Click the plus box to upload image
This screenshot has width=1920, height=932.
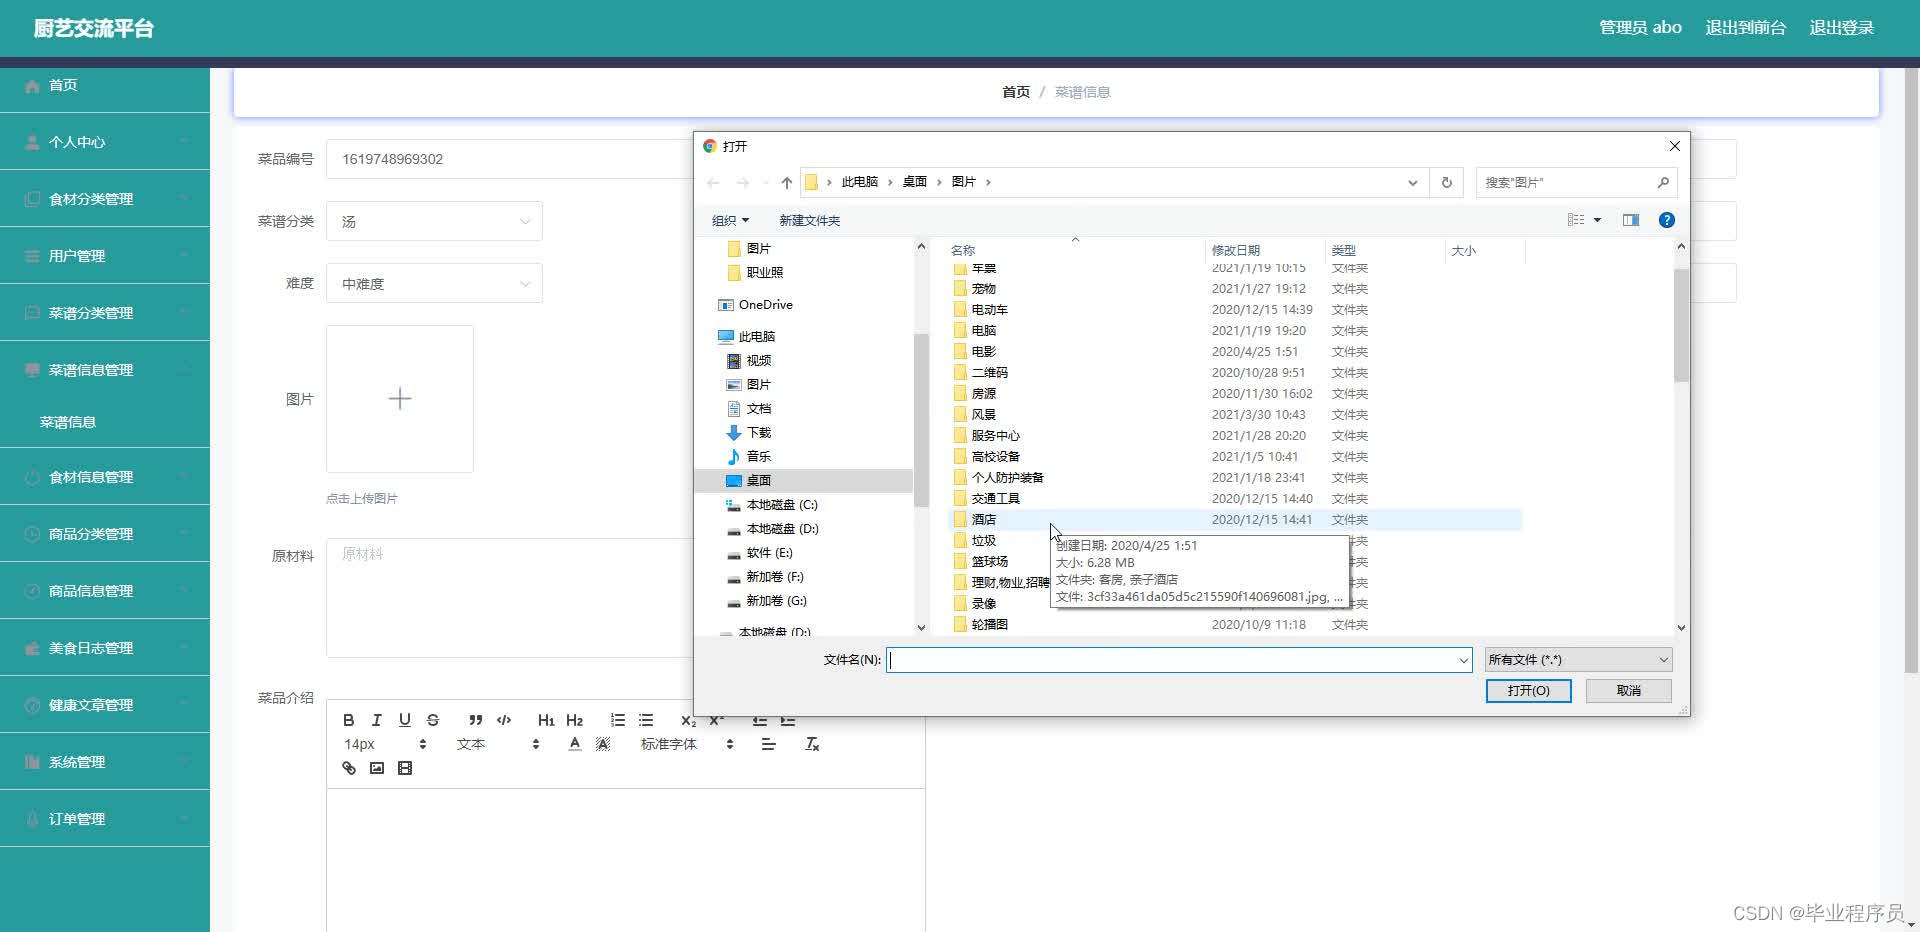point(400,399)
